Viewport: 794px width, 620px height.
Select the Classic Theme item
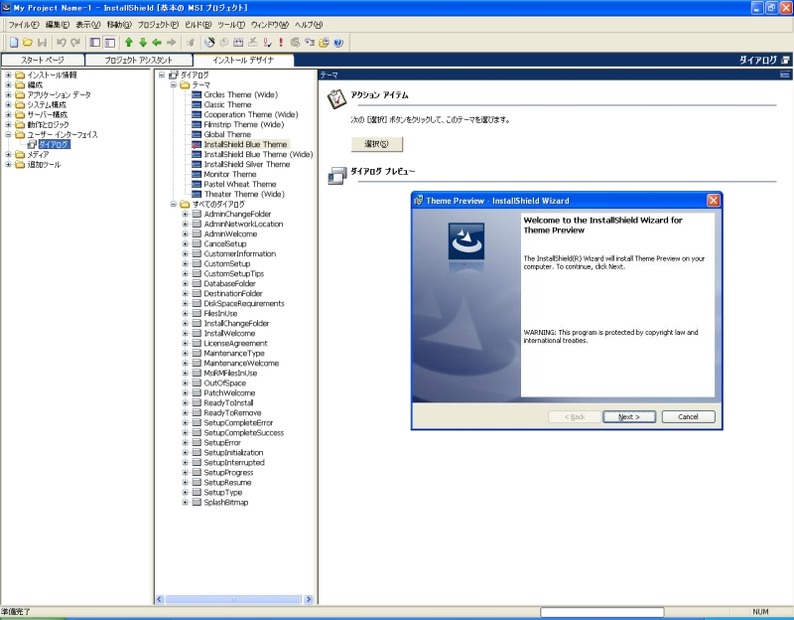(x=227, y=105)
